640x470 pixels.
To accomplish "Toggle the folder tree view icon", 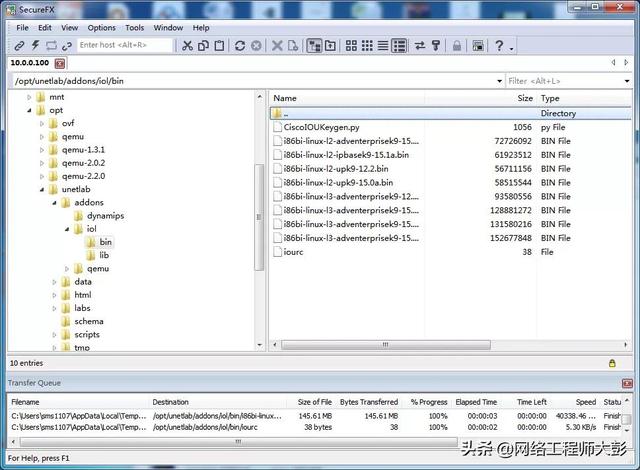I will pyautogui.click(x=314, y=45).
